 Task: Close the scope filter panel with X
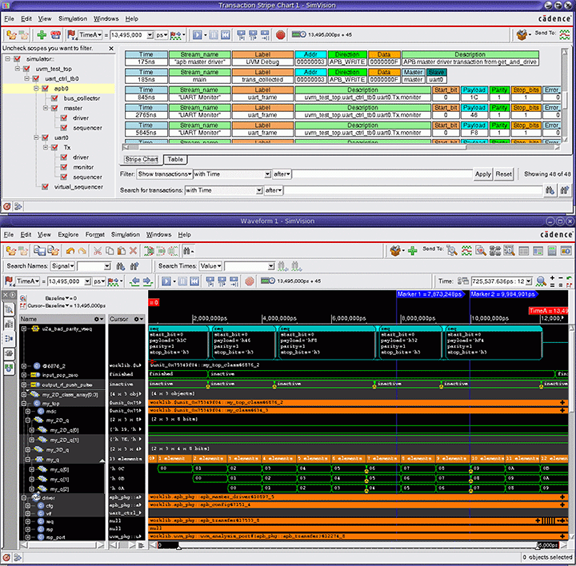pos(111,48)
